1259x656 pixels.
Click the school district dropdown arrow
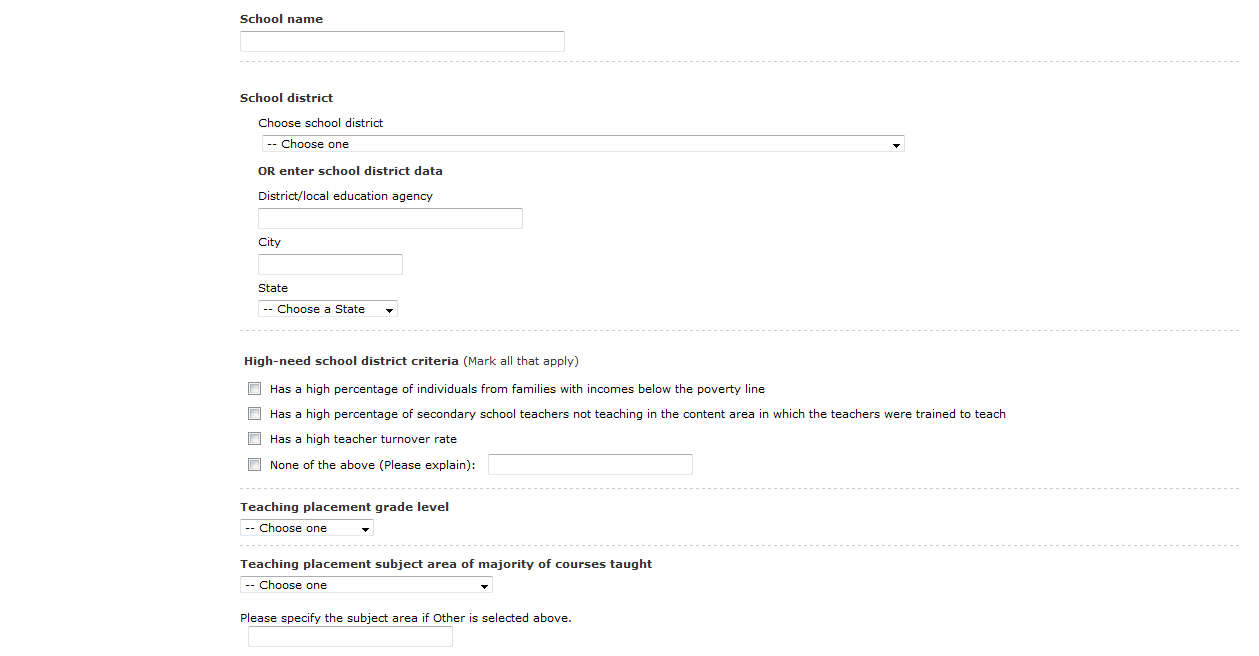898,145
